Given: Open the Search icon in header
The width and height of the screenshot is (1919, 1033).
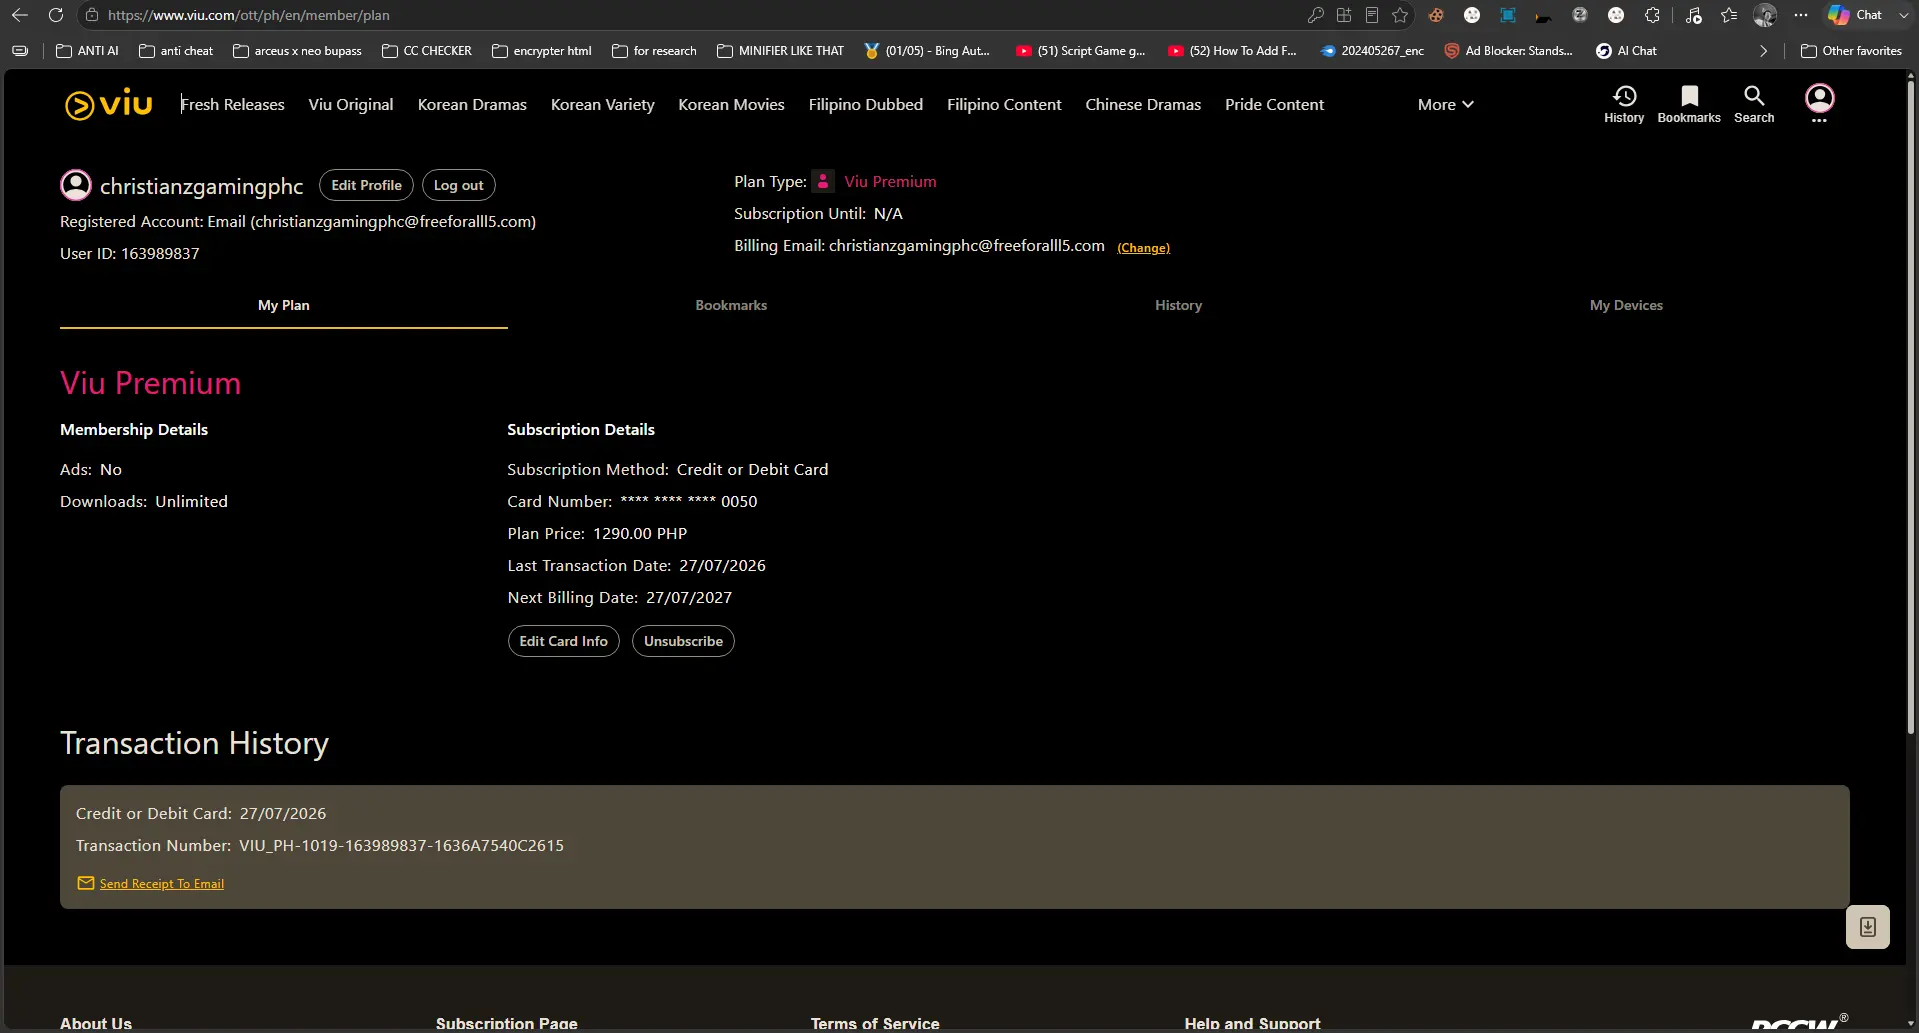Looking at the screenshot, I should coord(1754,104).
